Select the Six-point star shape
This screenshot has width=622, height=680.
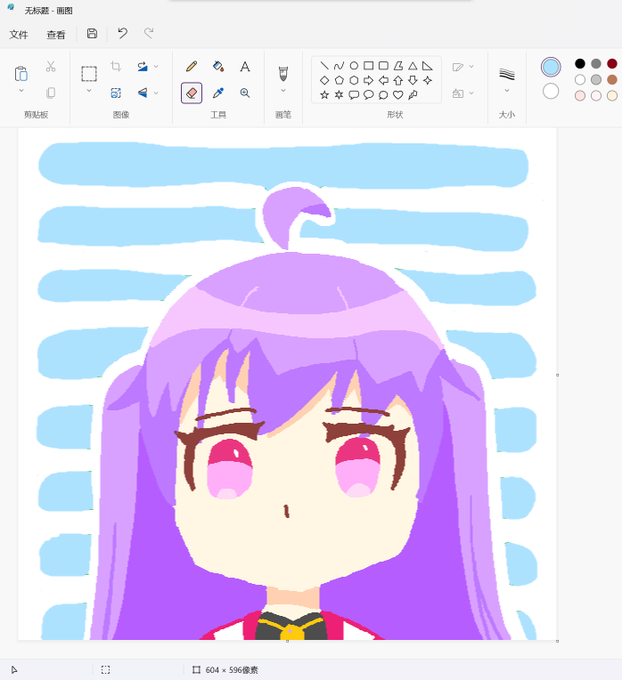pyautogui.click(x=339, y=95)
